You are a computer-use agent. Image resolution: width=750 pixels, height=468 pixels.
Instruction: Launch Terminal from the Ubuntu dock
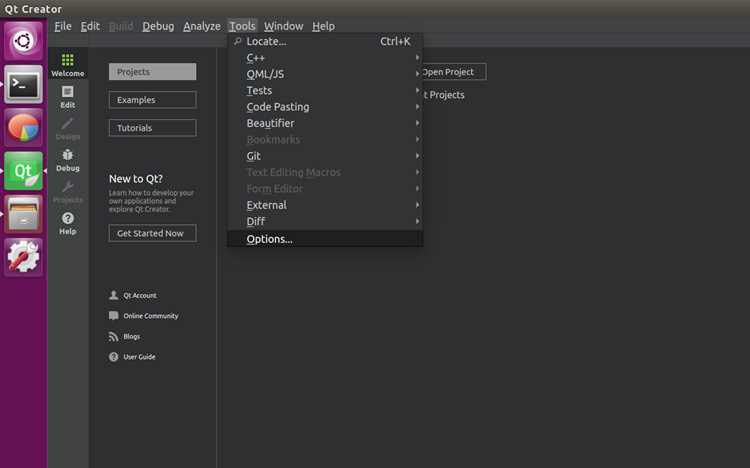23,84
